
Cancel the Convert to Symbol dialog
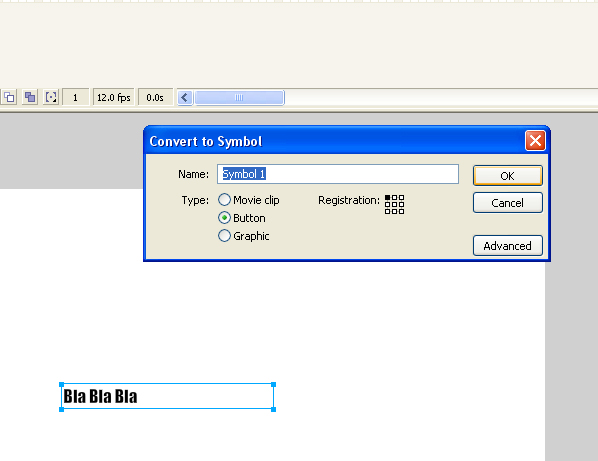pyautogui.click(x=508, y=203)
